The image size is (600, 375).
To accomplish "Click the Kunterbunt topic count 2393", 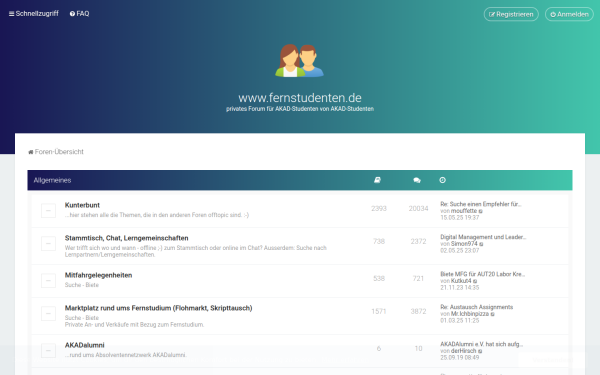I will [379, 209].
